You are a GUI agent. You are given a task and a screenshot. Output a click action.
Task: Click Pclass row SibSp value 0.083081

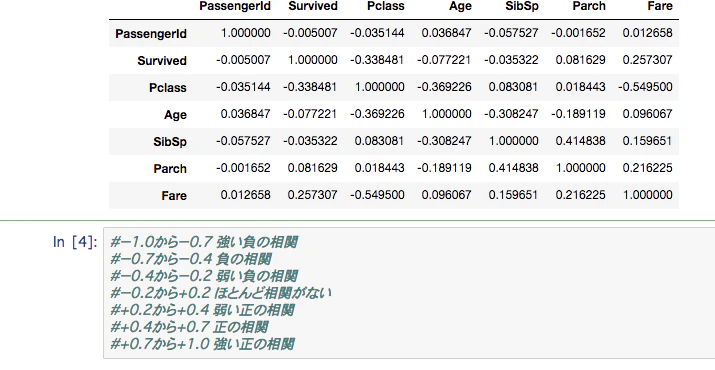pyautogui.click(x=513, y=87)
